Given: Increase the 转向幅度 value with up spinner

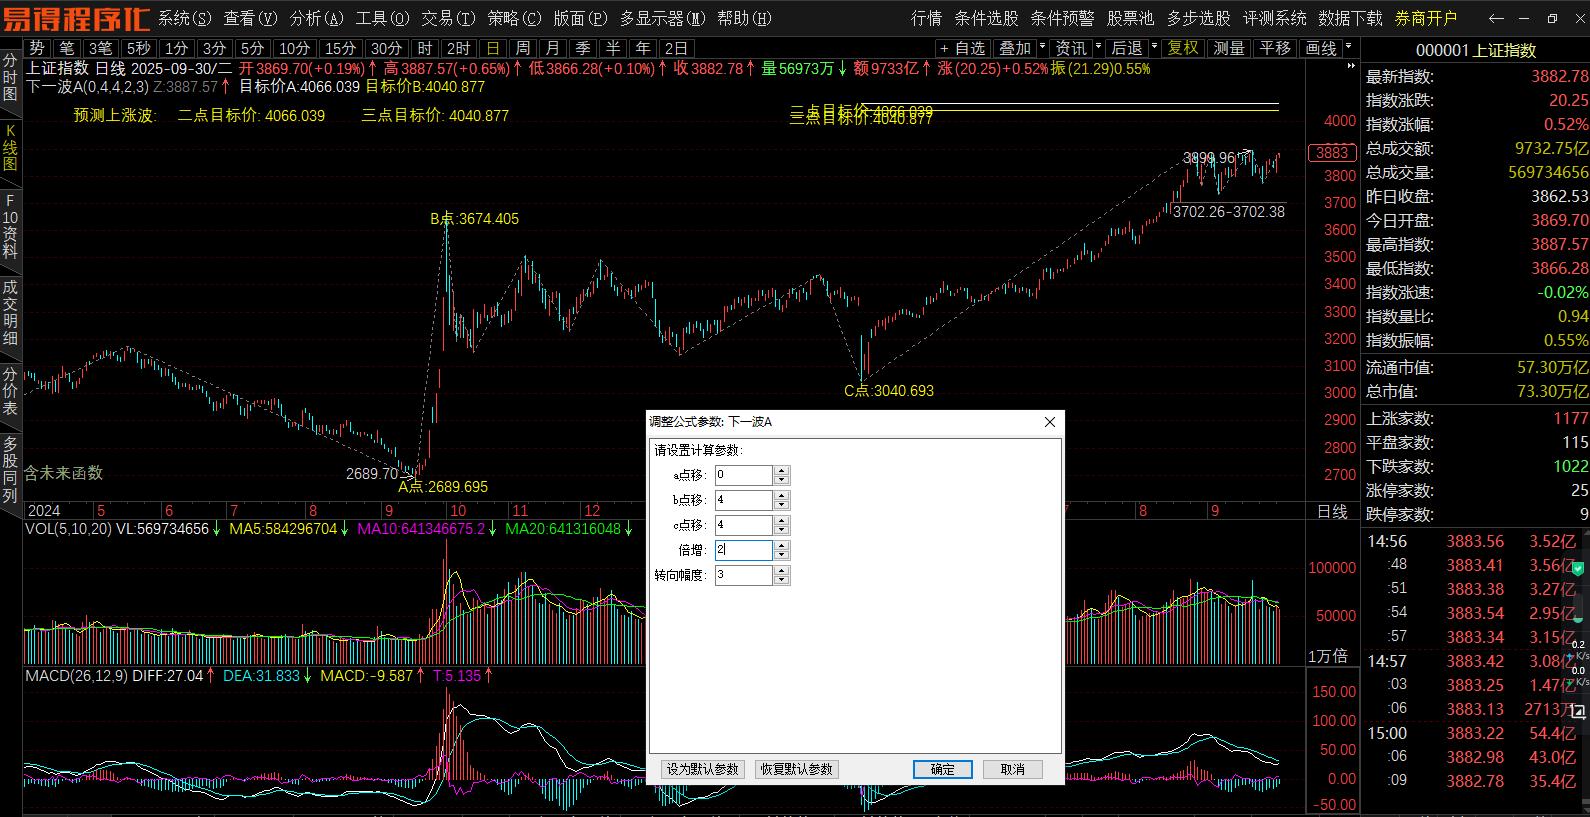Looking at the screenshot, I should coord(782,570).
